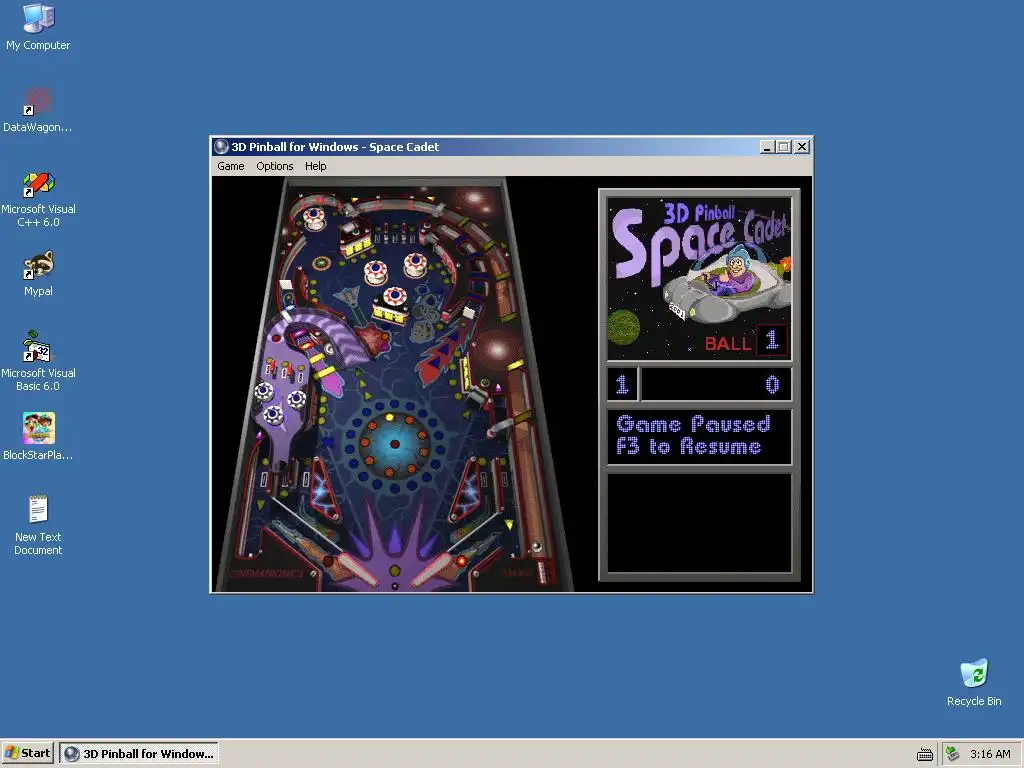Click the blue wormhole center target
1024x768 pixels.
coord(394,444)
